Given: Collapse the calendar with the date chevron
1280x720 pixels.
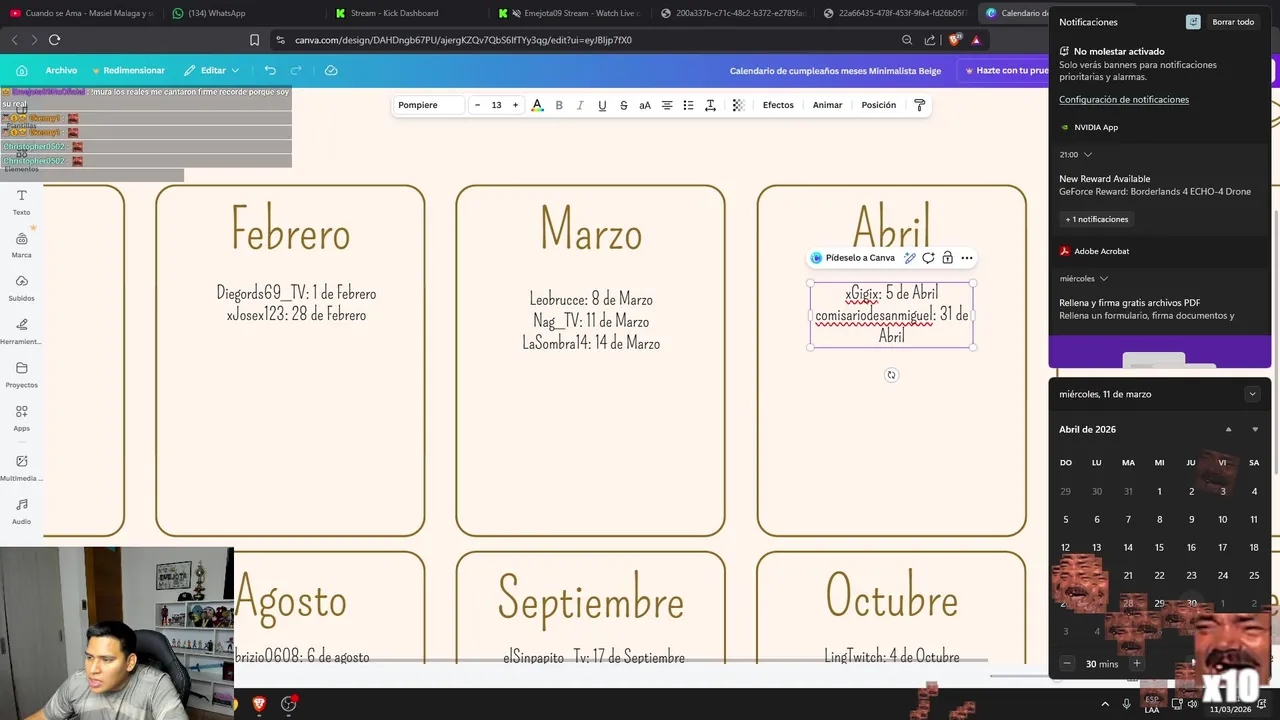Looking at the screenshot, I should point(1252,394).
